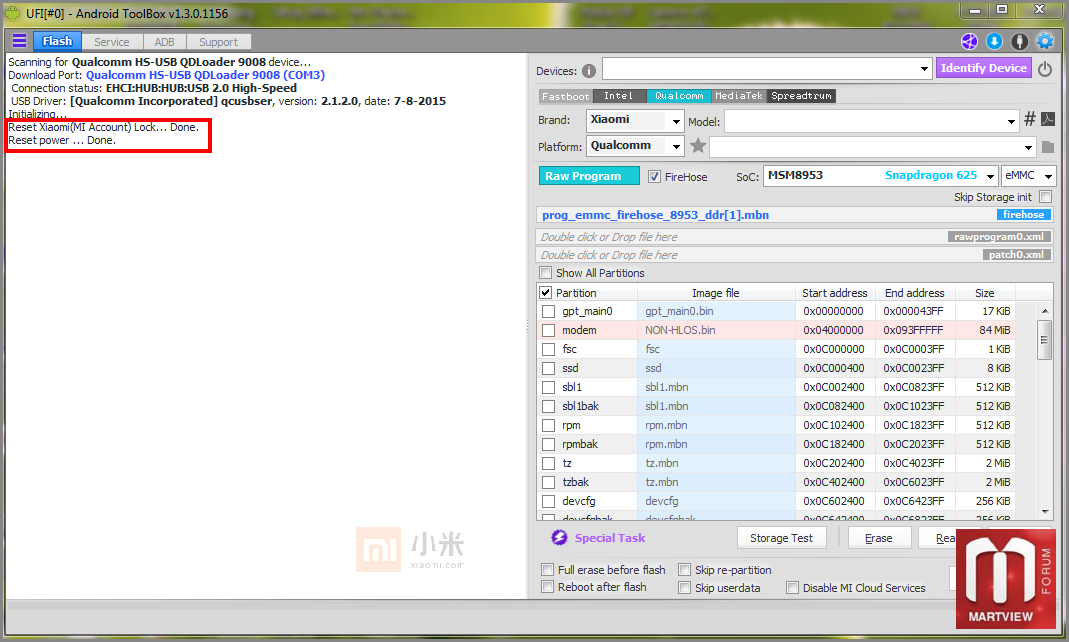Click the rawprogram0.xml file drop field

point(794,236)
